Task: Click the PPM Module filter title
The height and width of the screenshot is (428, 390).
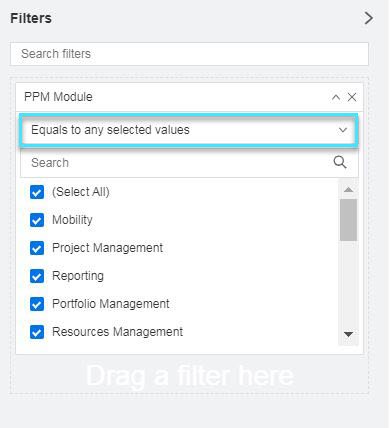Action: click(58, 97)
